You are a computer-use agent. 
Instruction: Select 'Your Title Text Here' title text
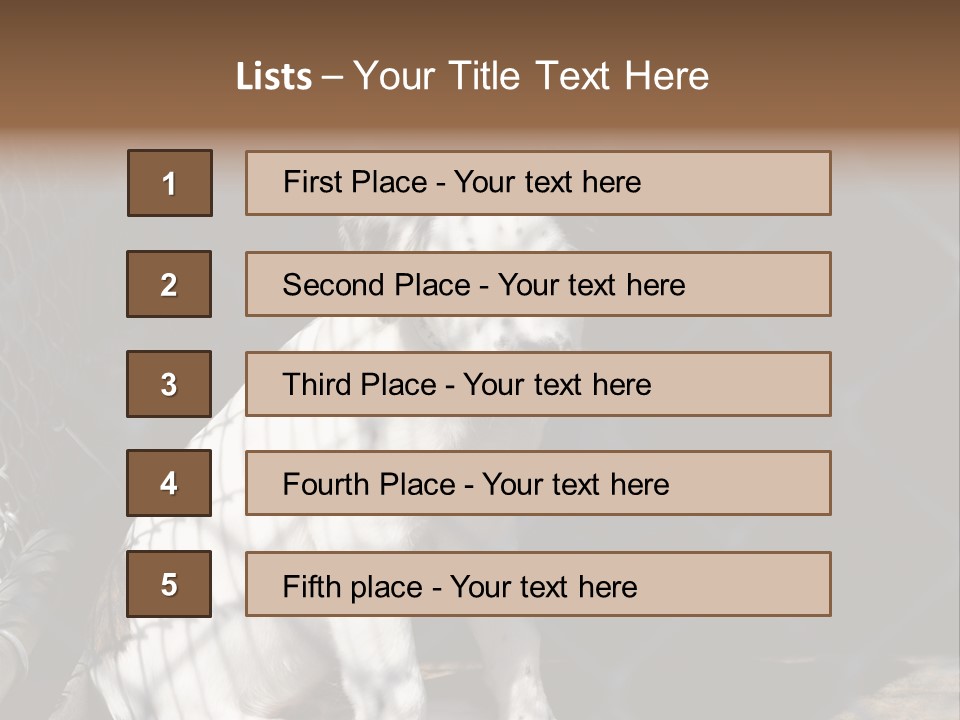tap(531, 76)
